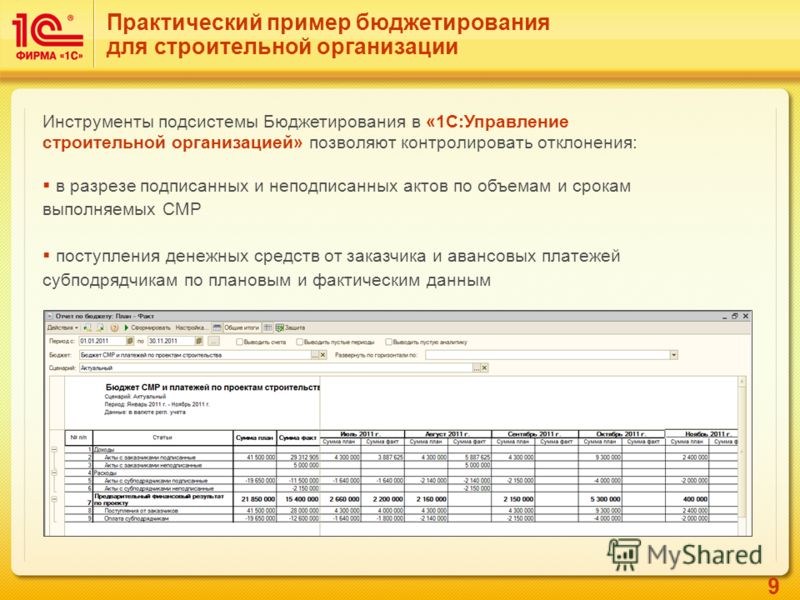
Task: Select Оплата субподрядчикам row
Action: [401, 518]
